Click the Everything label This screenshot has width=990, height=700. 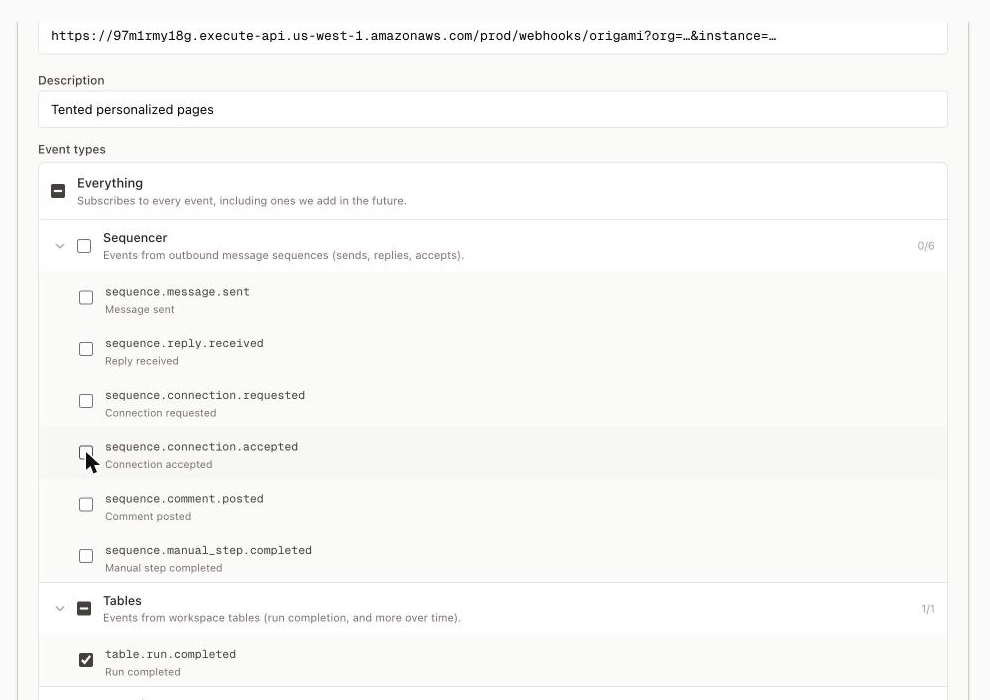110,183
